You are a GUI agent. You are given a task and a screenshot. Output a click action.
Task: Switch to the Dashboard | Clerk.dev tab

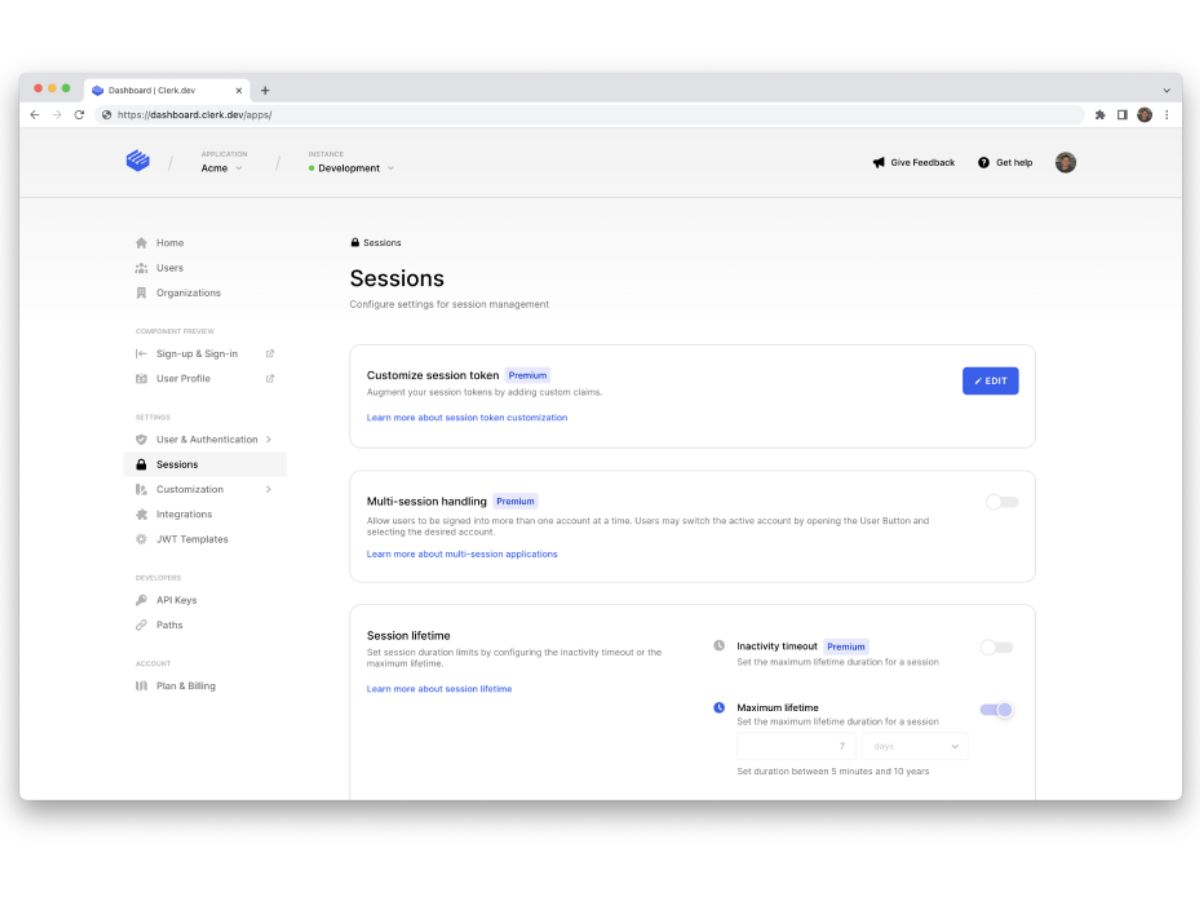point(167,90)
